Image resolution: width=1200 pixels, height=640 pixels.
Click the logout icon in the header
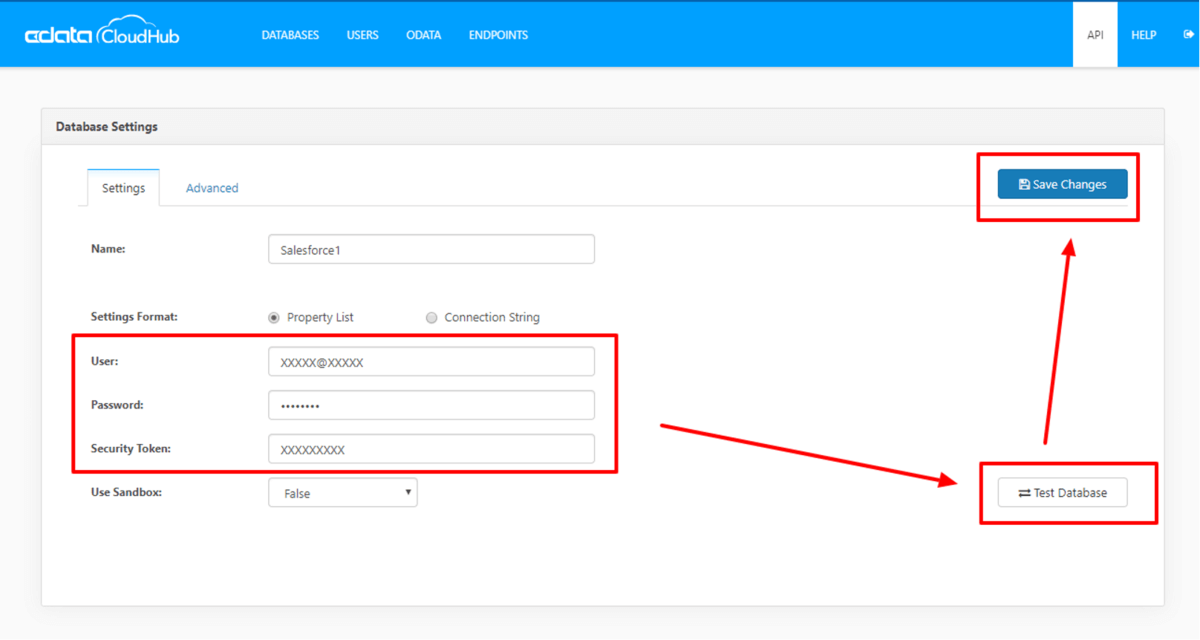click(x=1188, y=35)
